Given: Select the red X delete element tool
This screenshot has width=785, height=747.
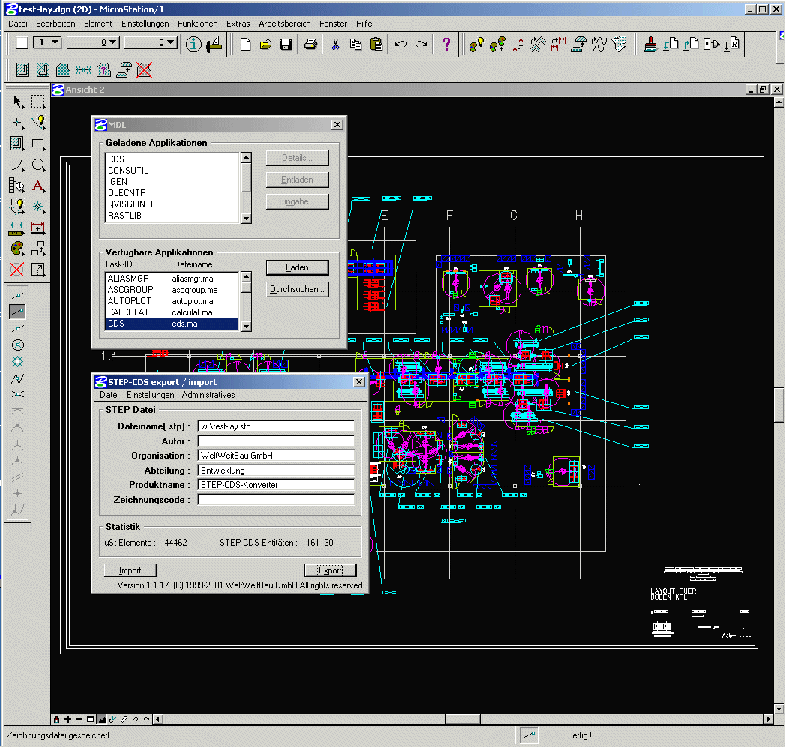Looking at the screenshot, I should point(17,269).
